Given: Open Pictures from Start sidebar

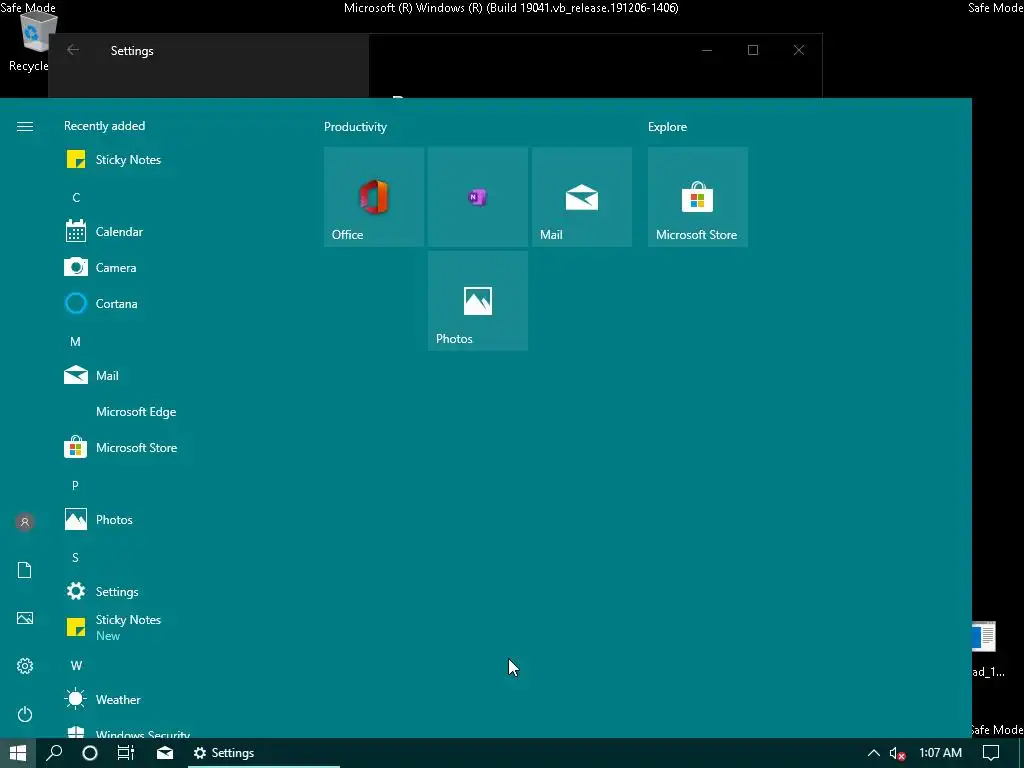Looking at the screenshot, I should click(x=25, y=618).
